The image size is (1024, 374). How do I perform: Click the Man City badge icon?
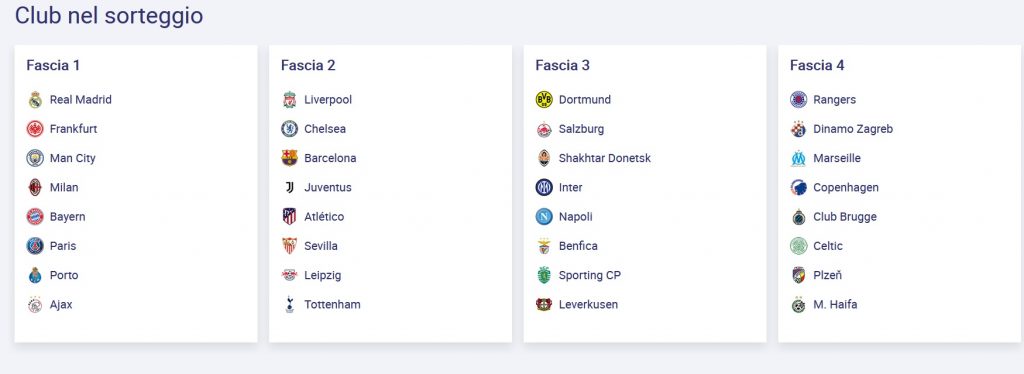pos(35,158)
